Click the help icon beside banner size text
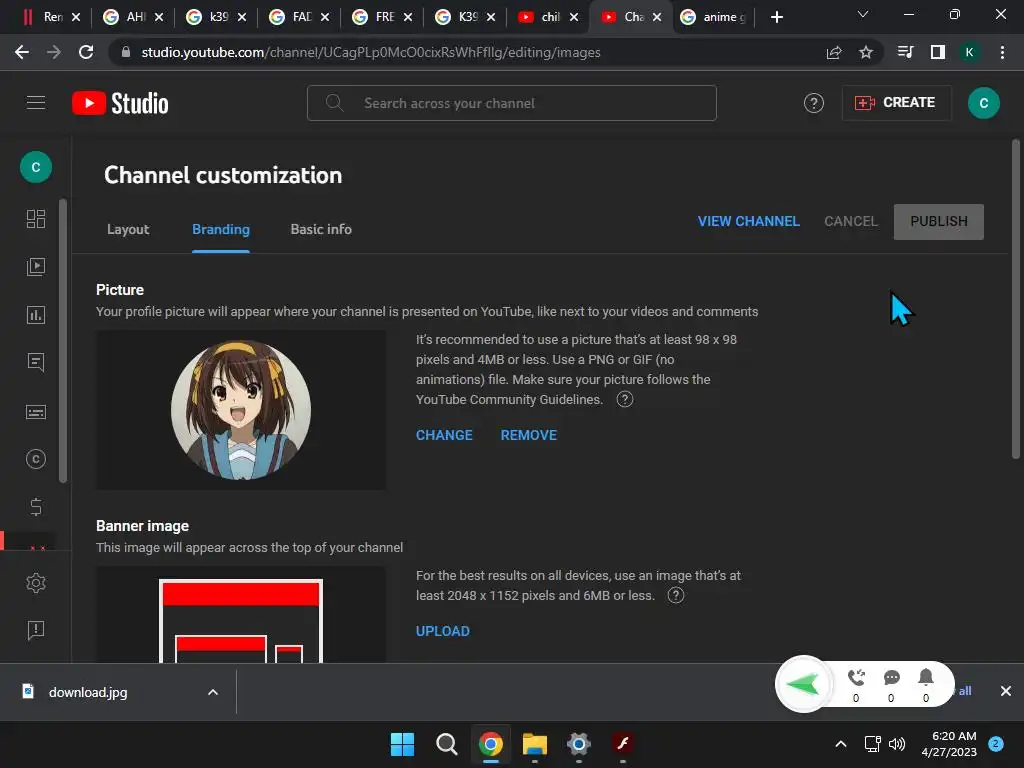The image size is (1024, 768). tap(676, 595)
